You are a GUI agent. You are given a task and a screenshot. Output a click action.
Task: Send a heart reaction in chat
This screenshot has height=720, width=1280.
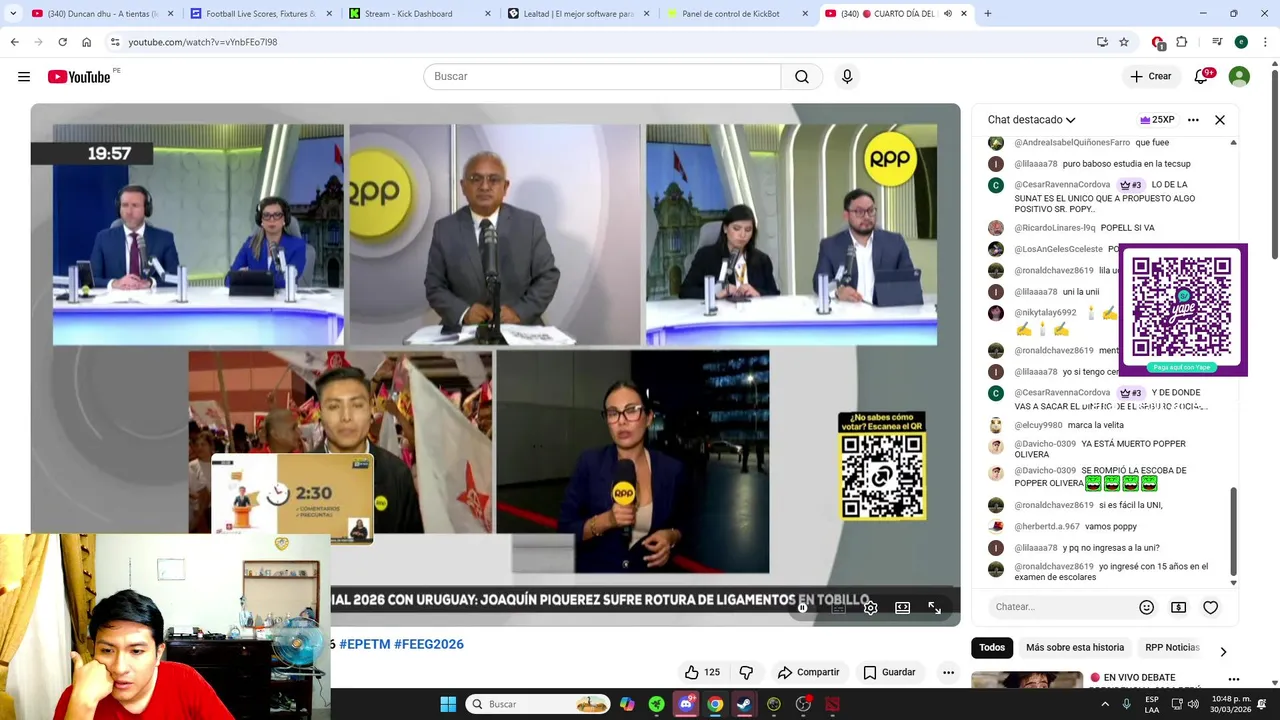point(1211,607)
